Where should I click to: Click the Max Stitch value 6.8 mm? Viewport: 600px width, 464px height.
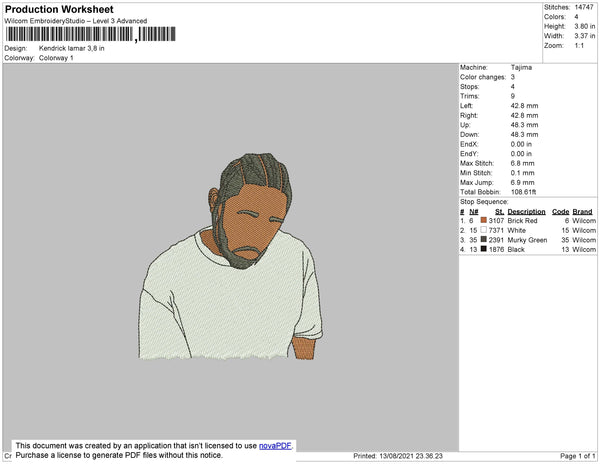522,163
